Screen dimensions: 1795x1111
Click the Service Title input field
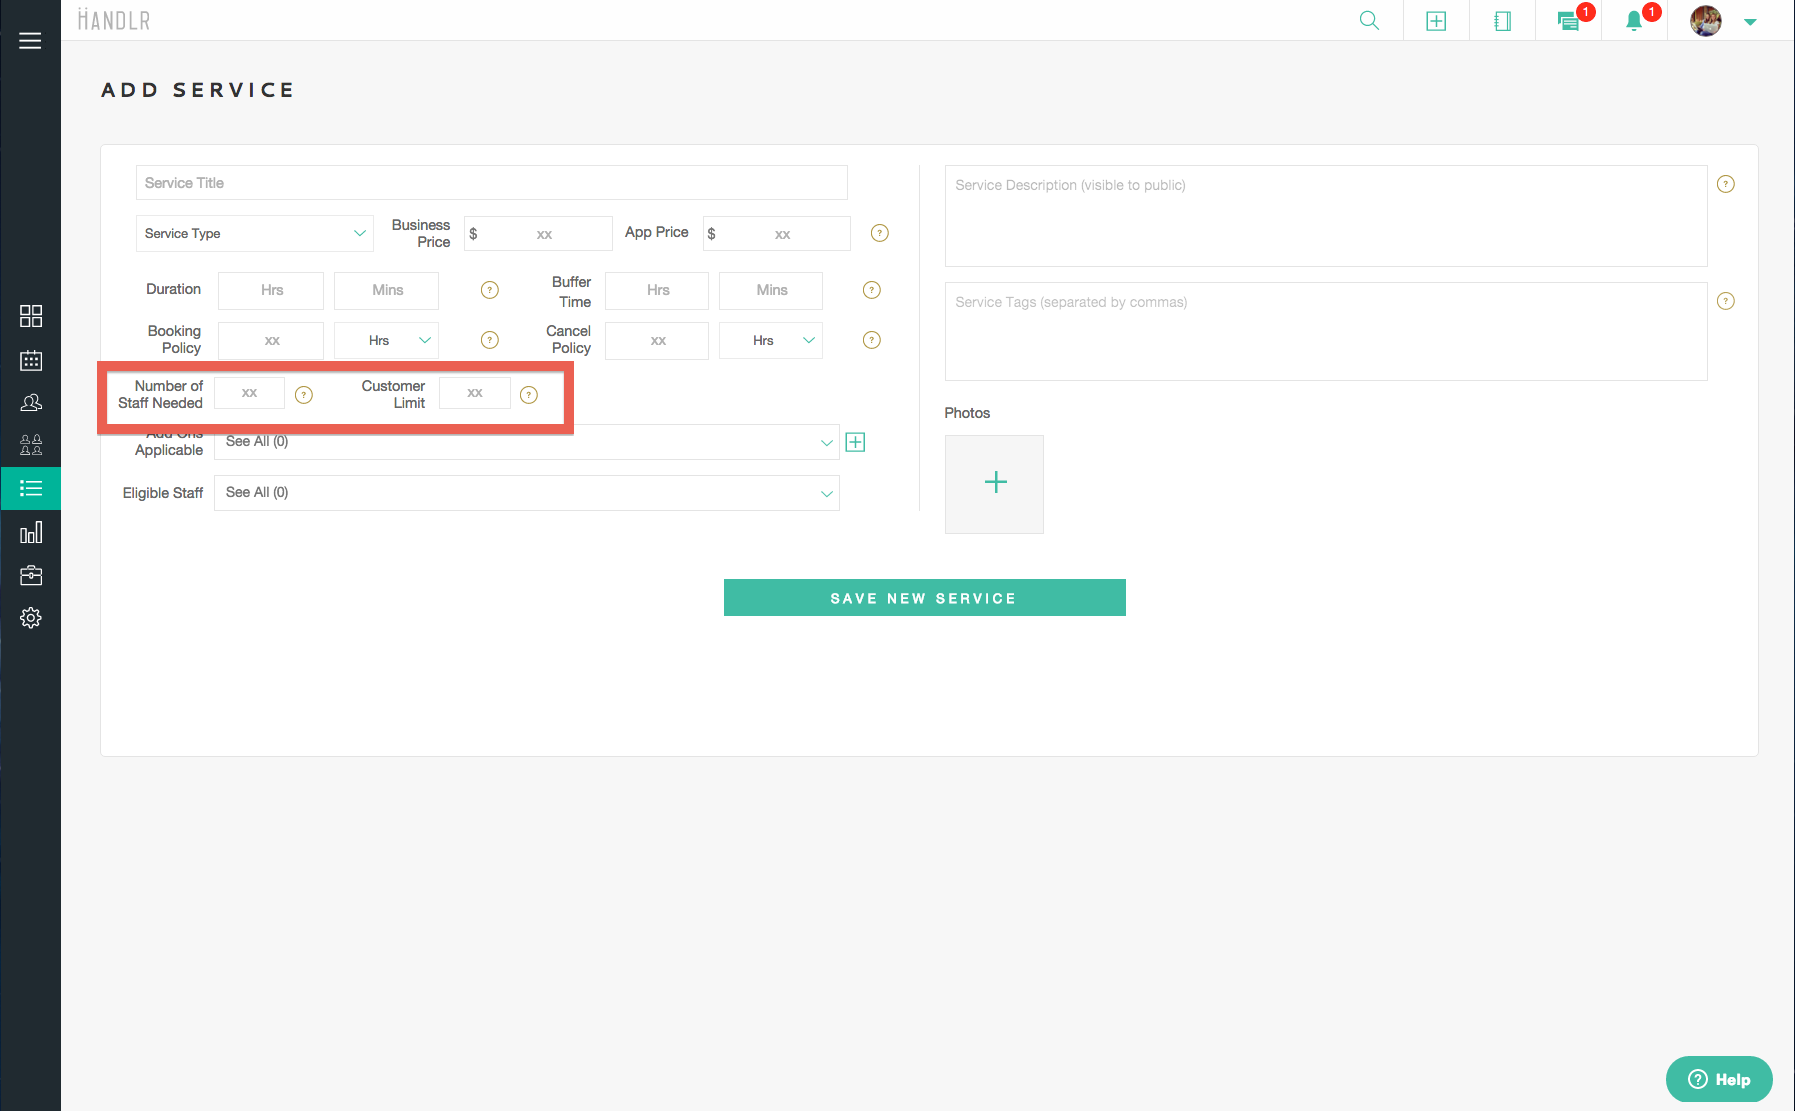[491, 183]
